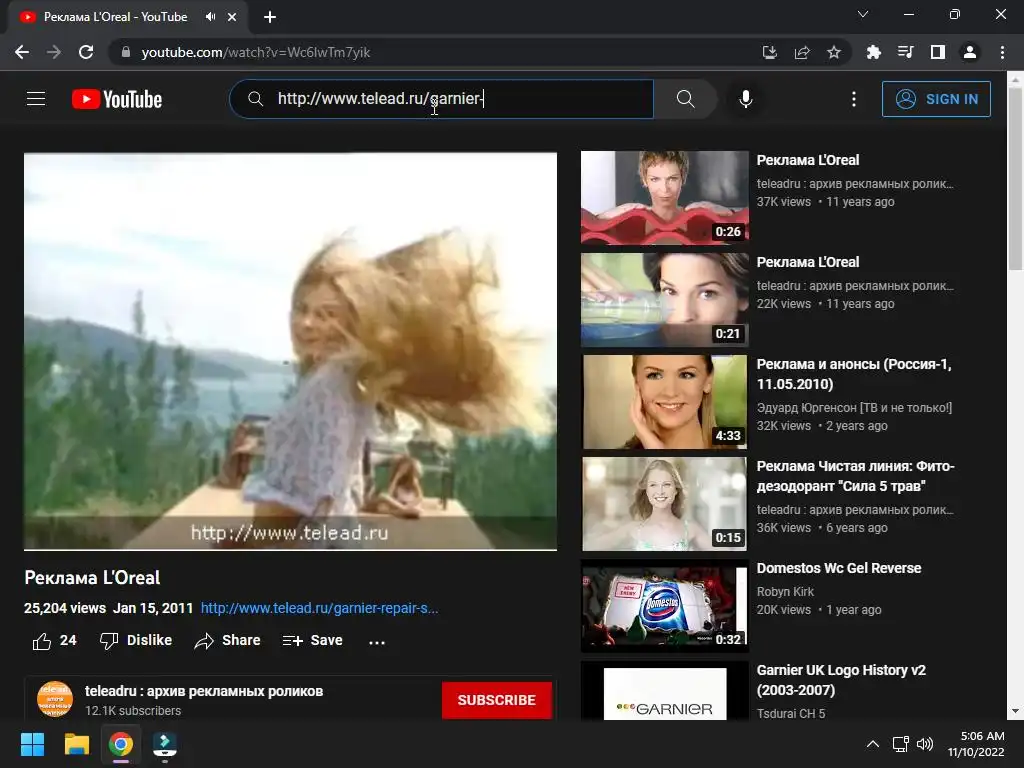The width and height of the screenshot is (1024, 768).
Task: Open the YouTube hamburger guide menu
Action: pyautogui.click(x=36, y=99)
